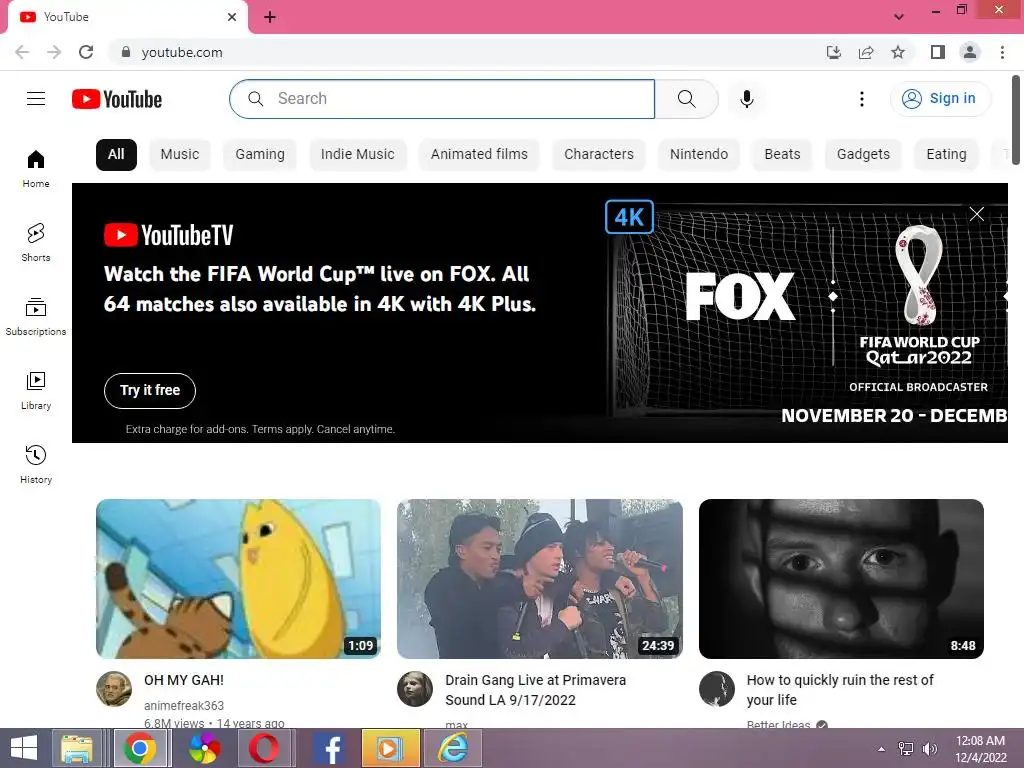Viewport: 1024px width, 768px height.
Task: Select the Indie Music chip
Action: coord(357,155)
